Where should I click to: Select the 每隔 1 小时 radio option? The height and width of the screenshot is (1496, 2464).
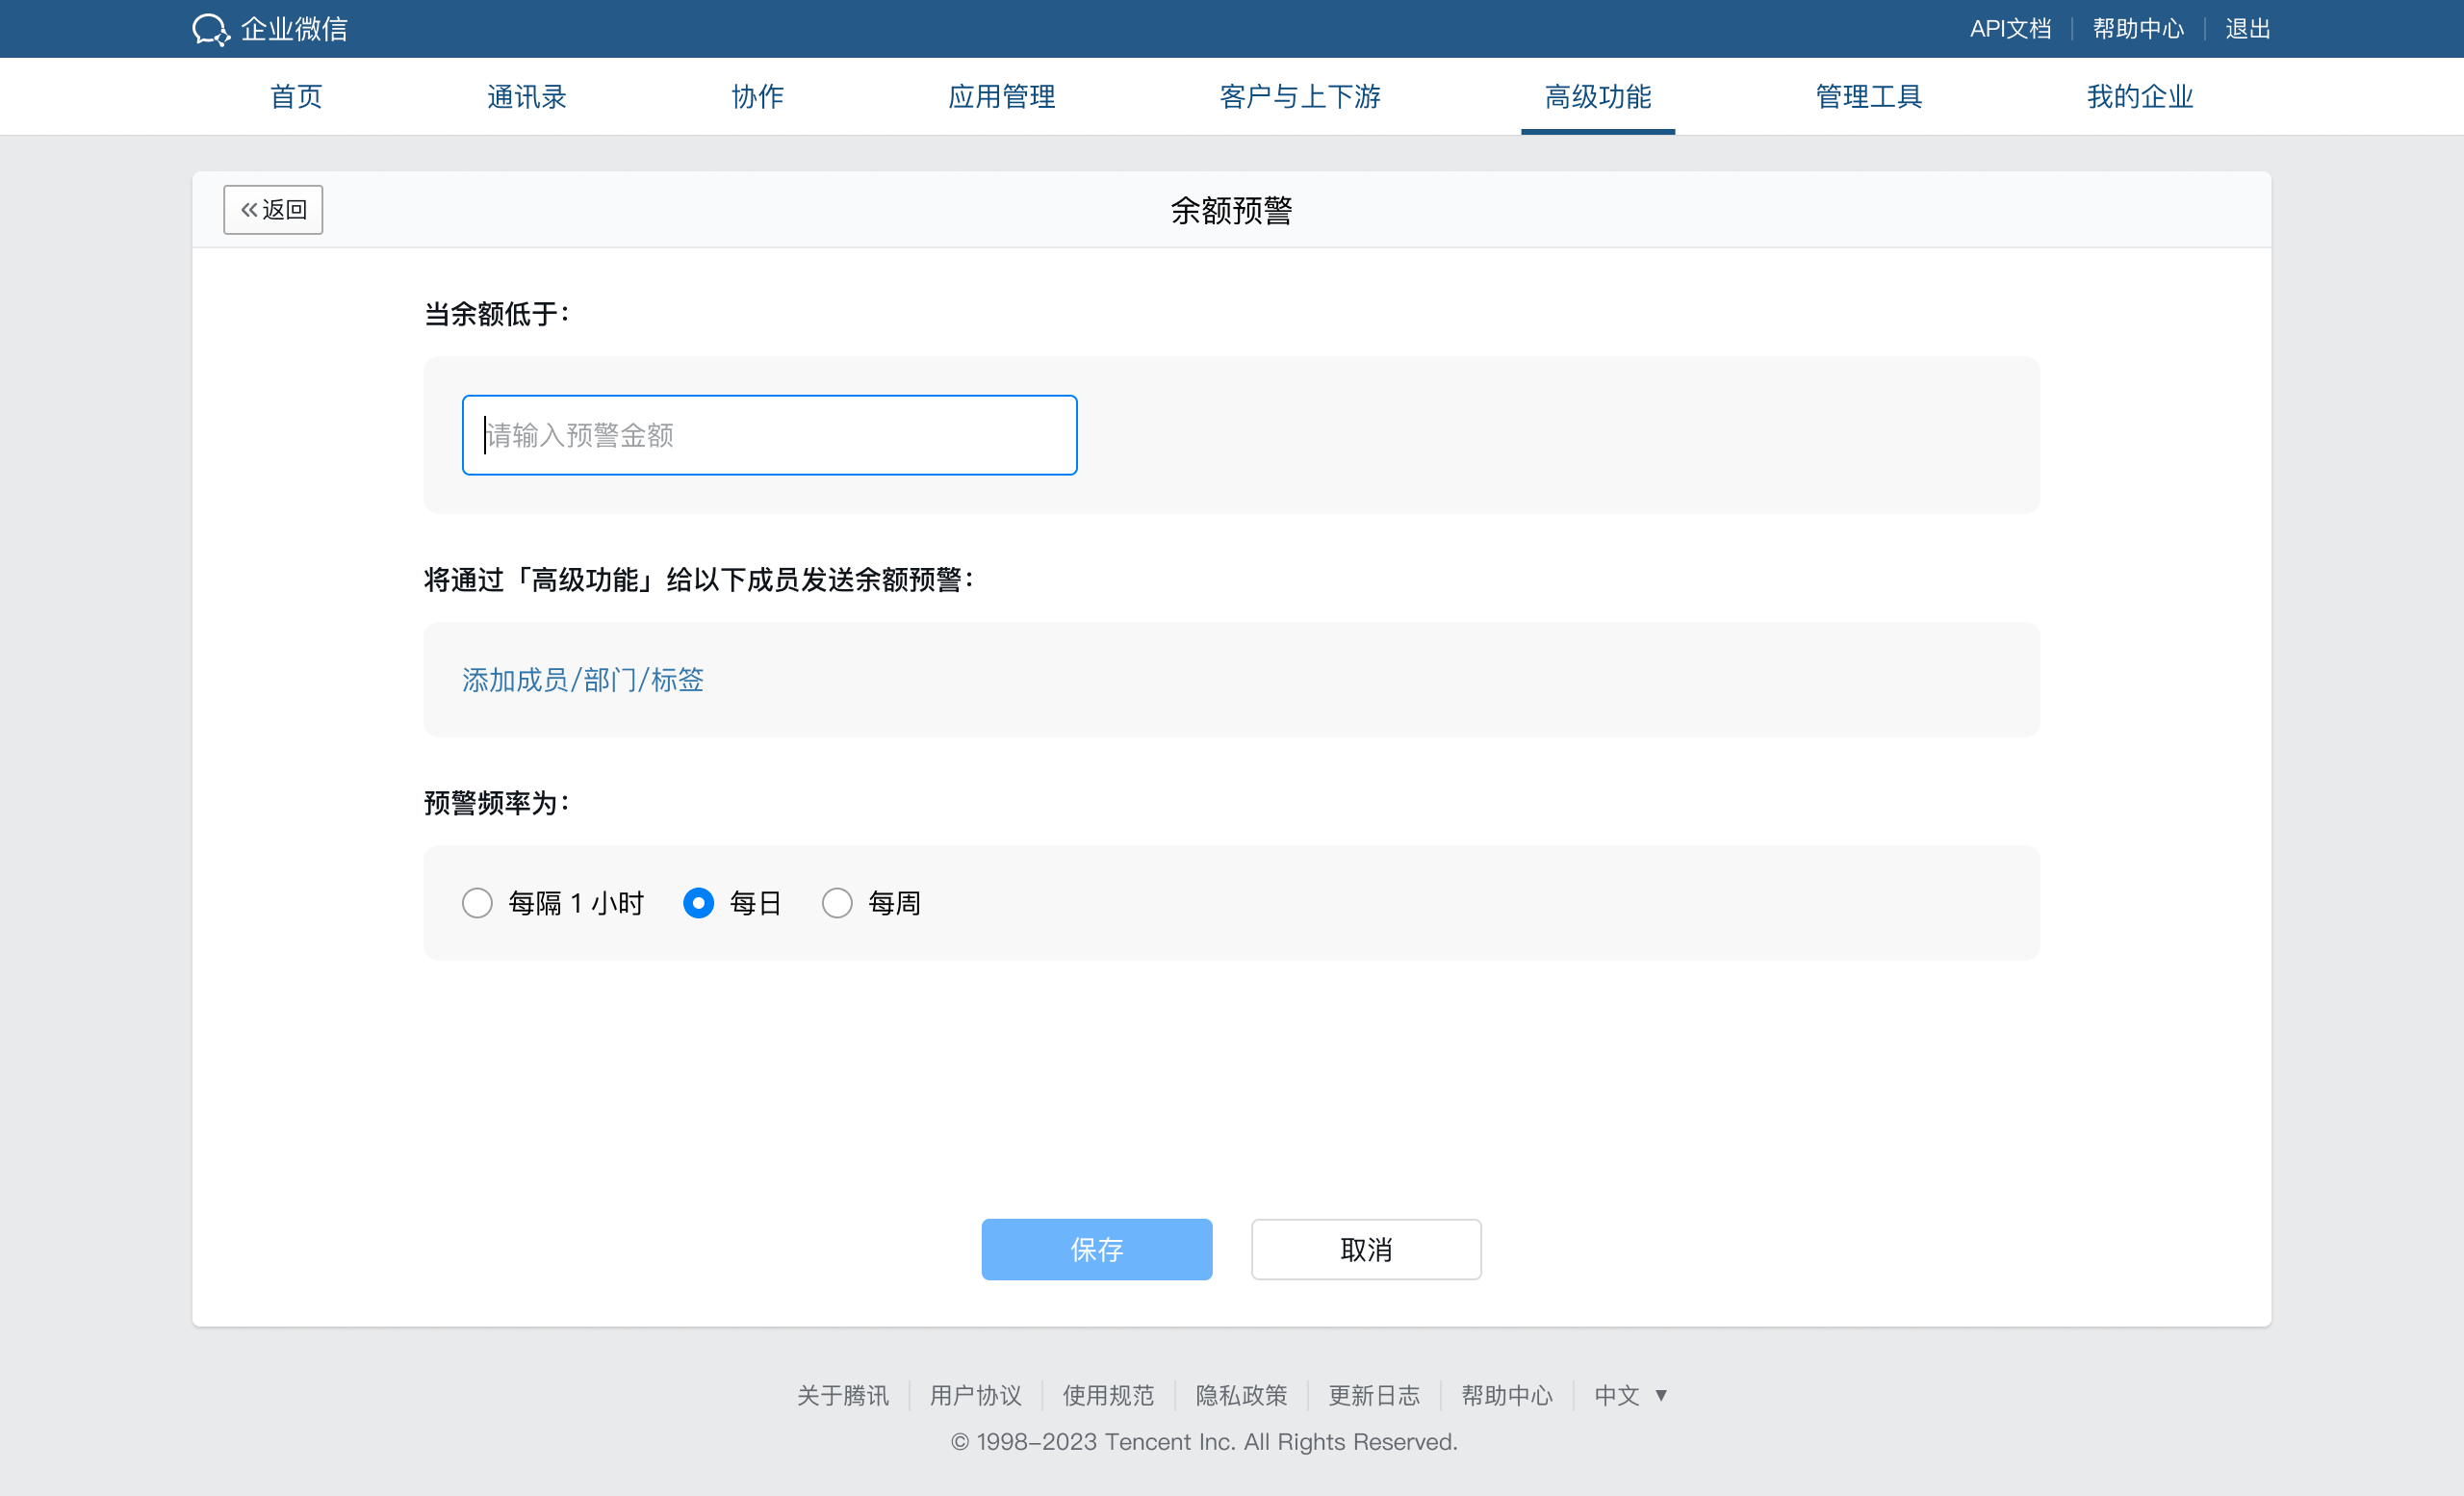[477, 903]
